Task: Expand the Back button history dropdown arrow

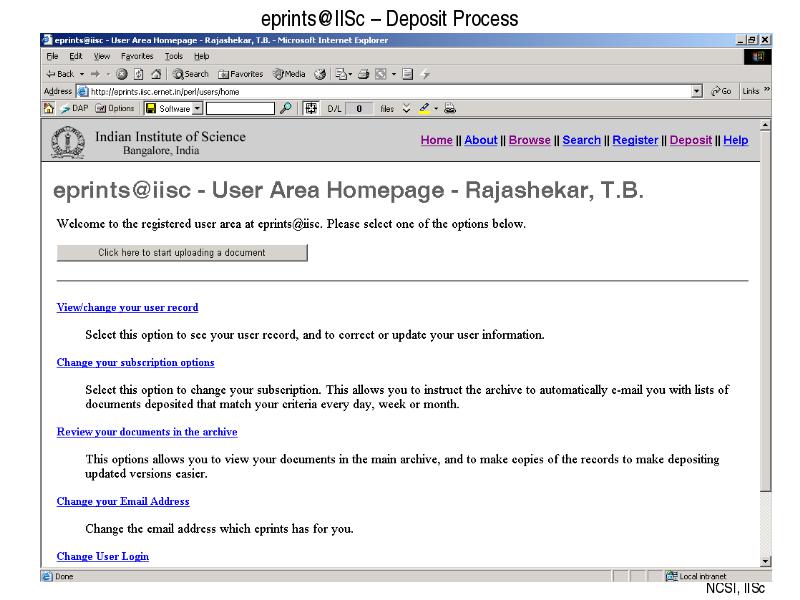Action: [x=82, y=74]
